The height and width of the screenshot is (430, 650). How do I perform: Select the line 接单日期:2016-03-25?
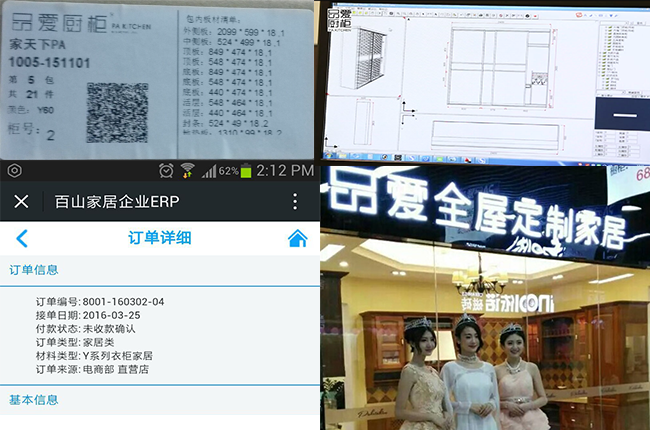pyautogui.click(x=88, y=315)
